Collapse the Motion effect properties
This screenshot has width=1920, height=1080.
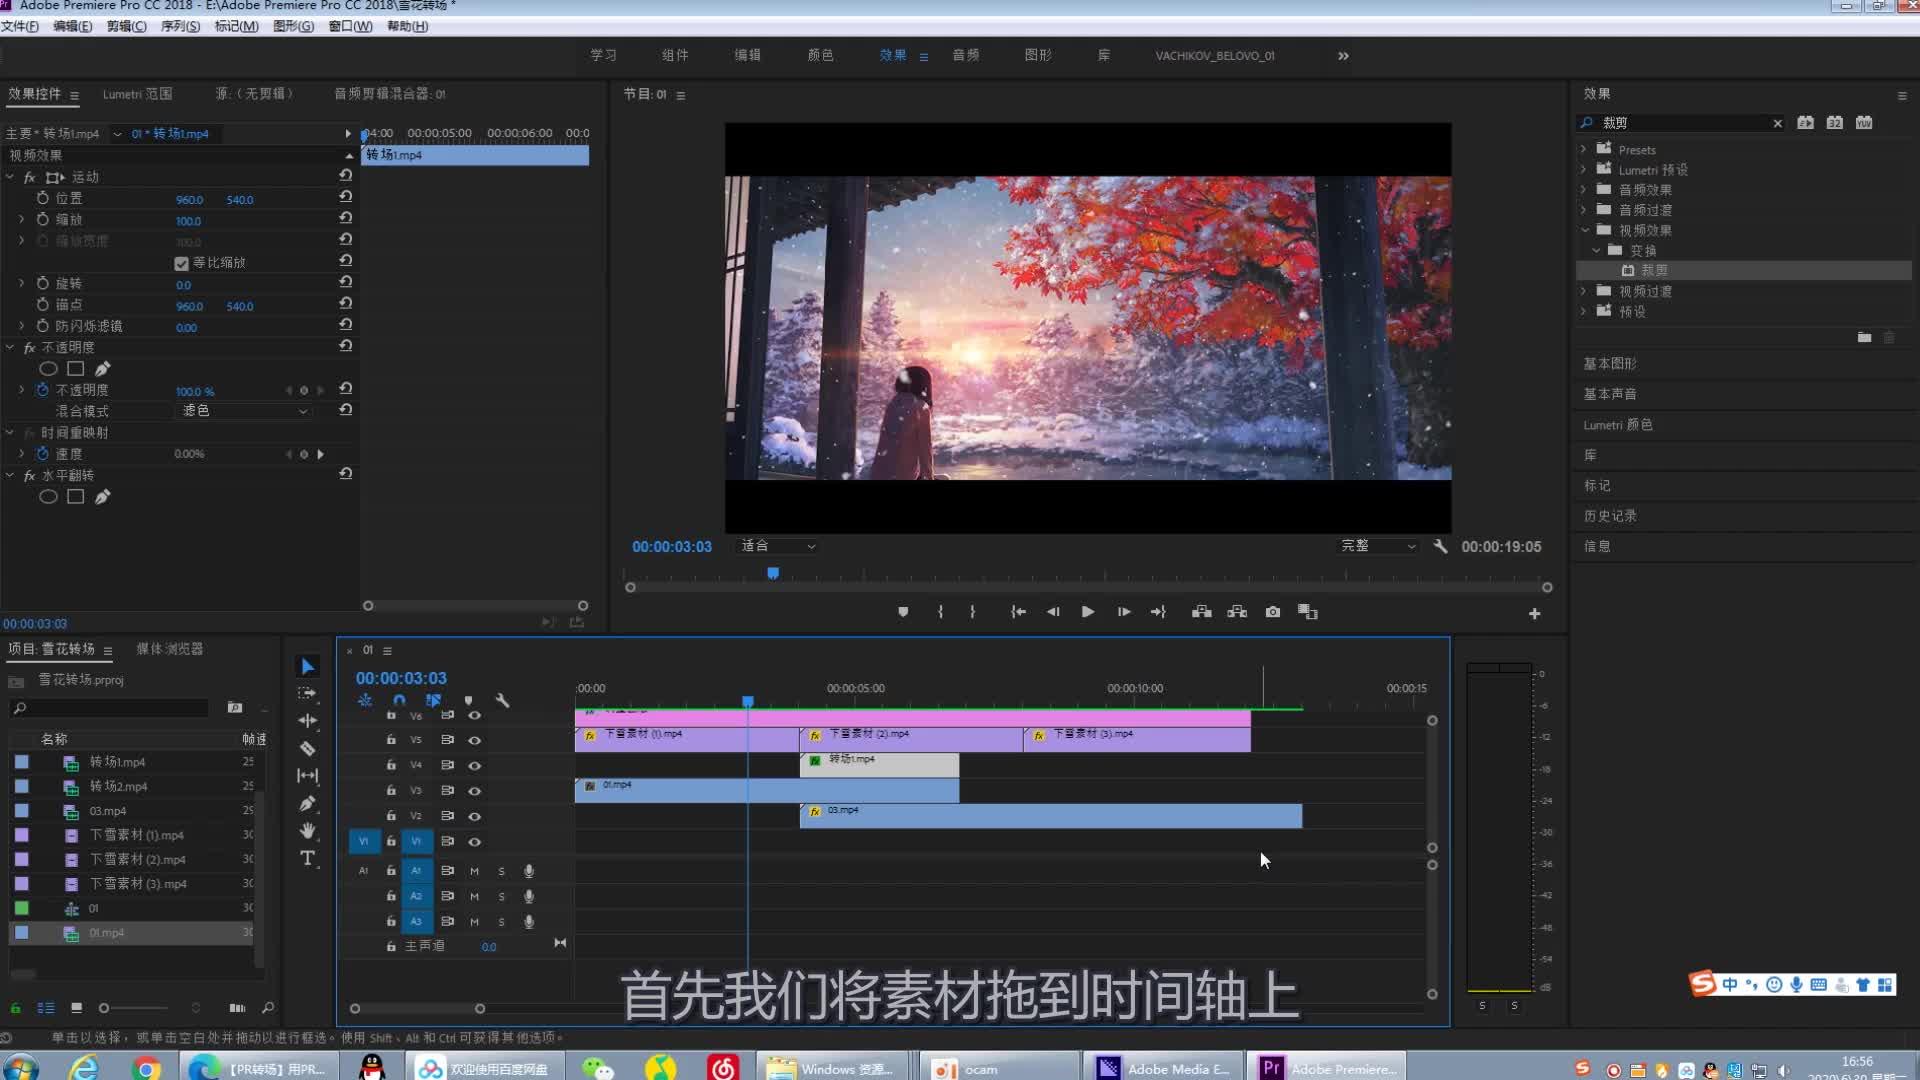10,177
